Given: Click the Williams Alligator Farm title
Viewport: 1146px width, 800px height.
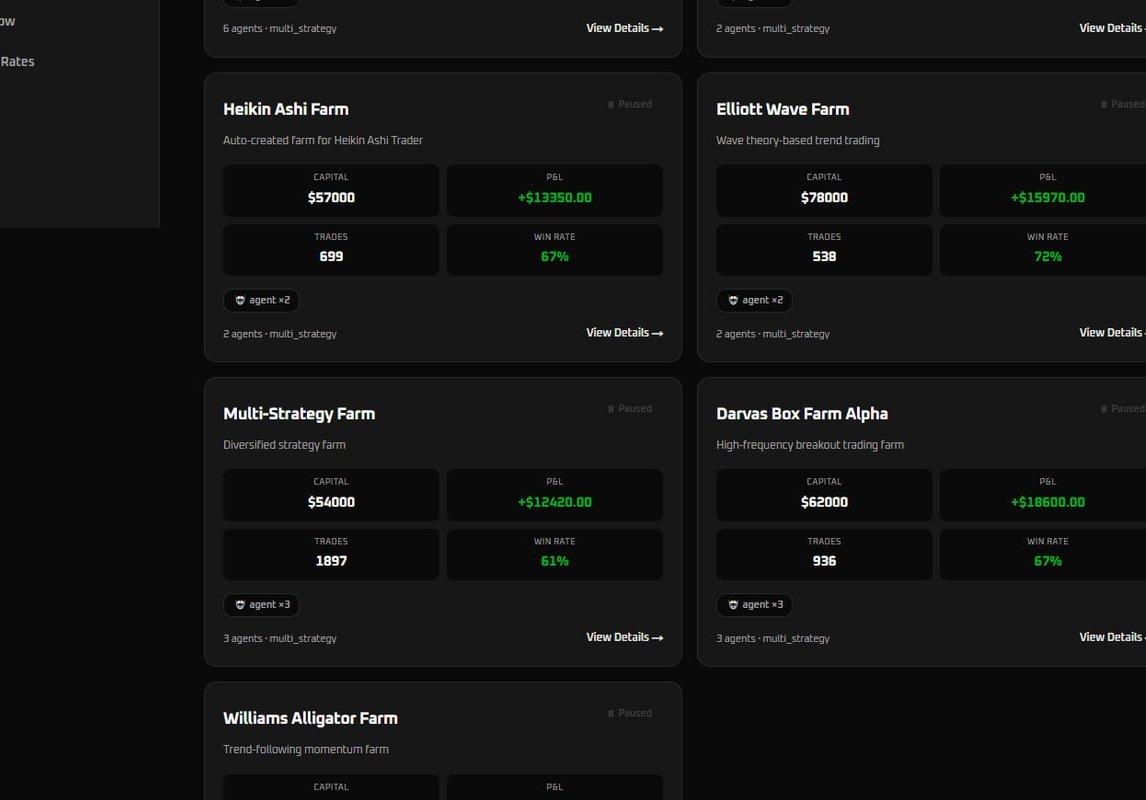Looking at the screenshot, I should [x=310, y=718].
